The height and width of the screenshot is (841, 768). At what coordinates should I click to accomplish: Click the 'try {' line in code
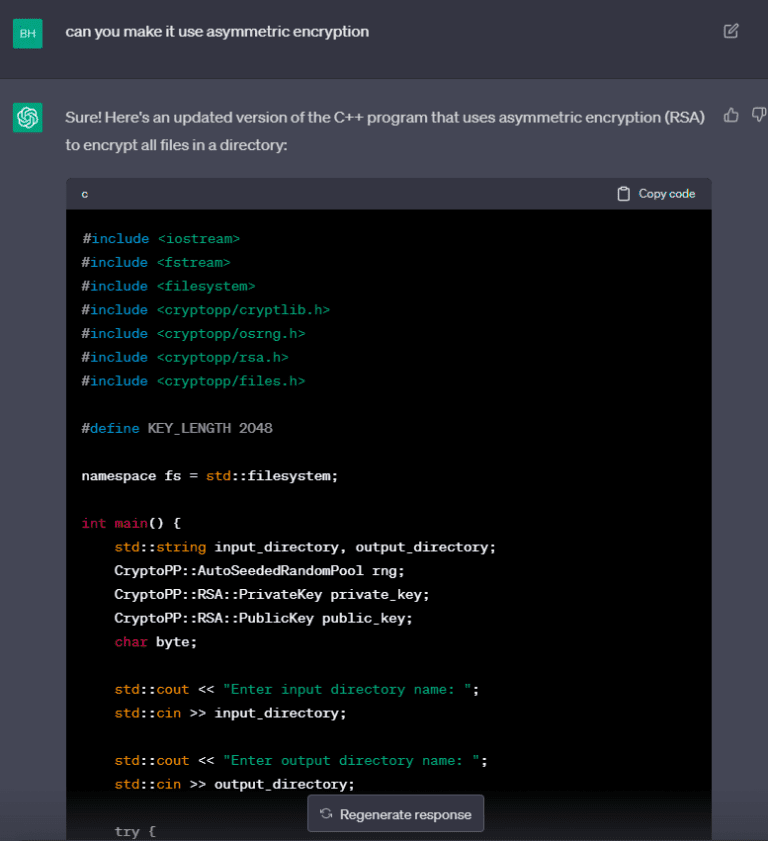click(x=135, y=831)
